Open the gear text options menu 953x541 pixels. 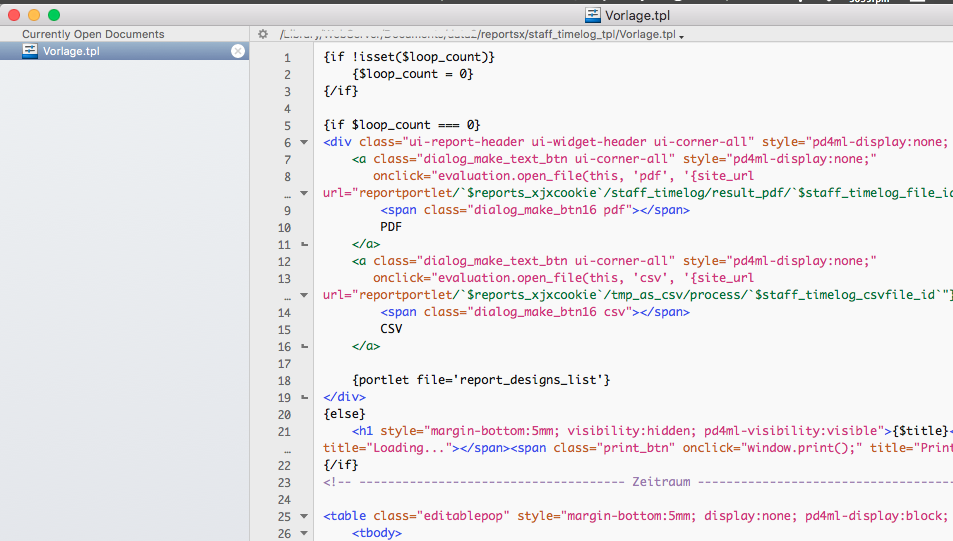(263, 34)
